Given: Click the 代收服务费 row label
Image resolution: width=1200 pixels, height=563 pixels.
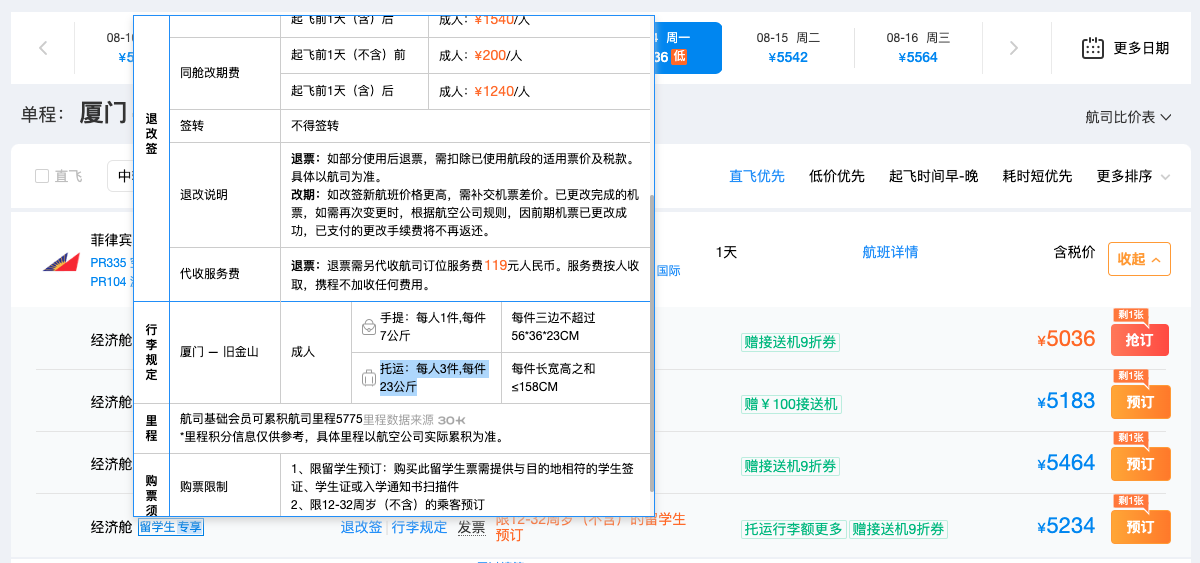Looking at the screenshot, I should pos(209,274).
